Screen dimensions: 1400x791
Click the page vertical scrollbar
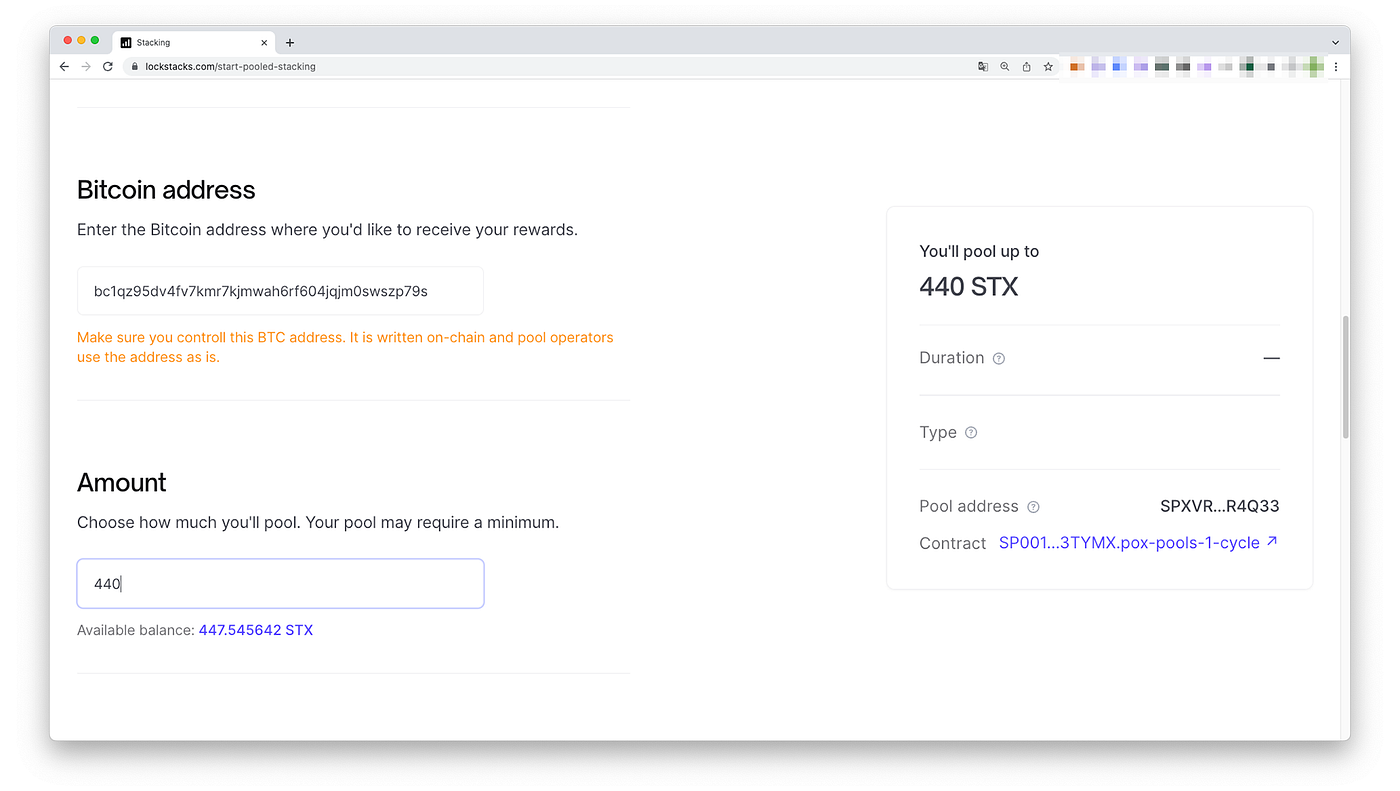click(x=1346, y=378)
